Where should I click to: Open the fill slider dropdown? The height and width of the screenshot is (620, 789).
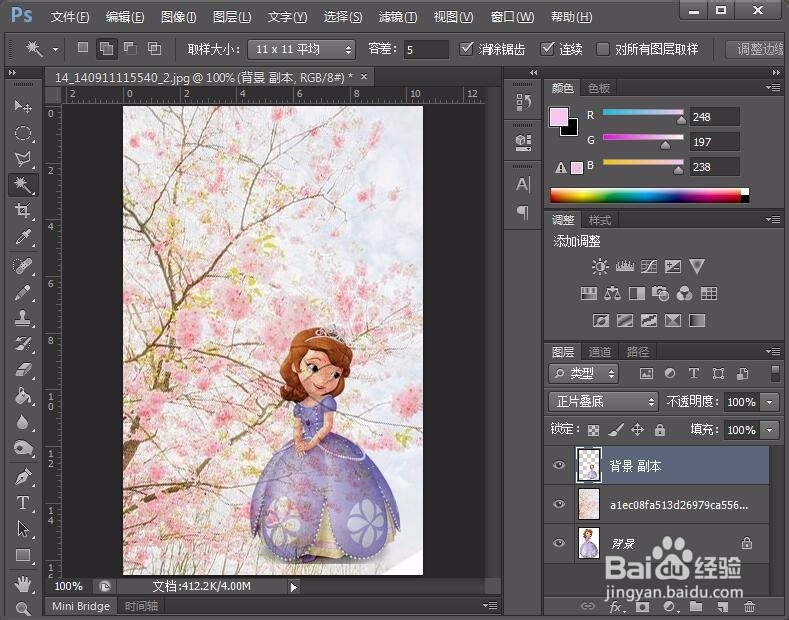coord(770,430)
